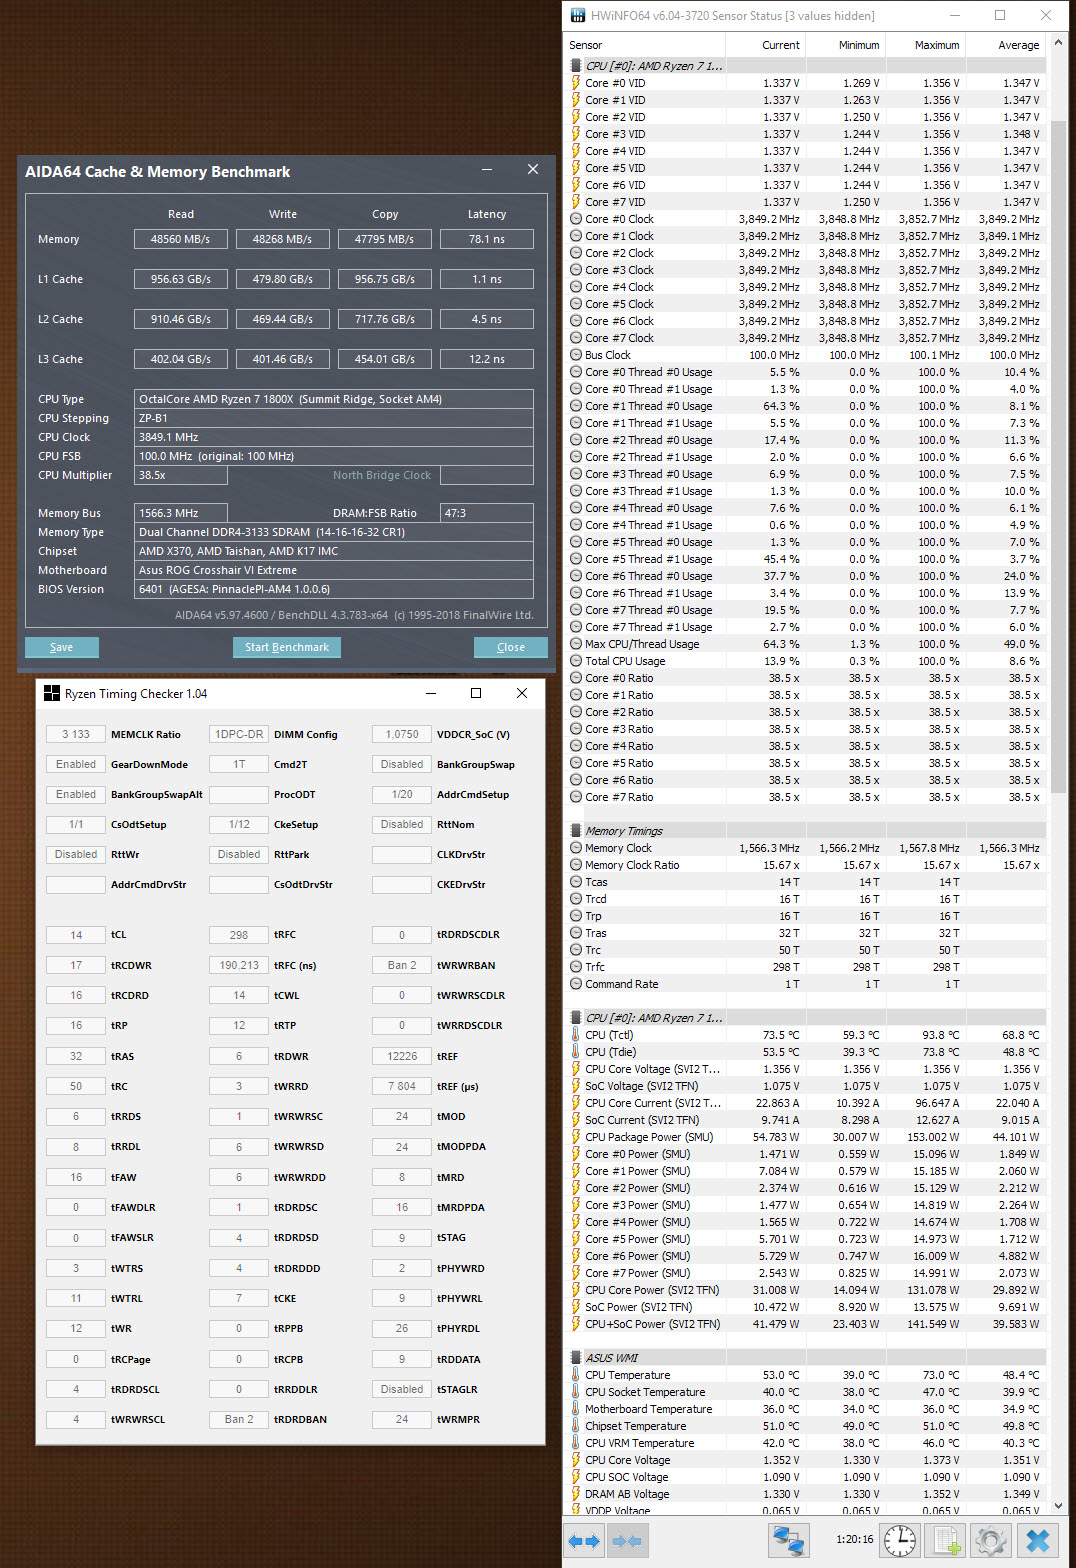Click the thermometer icon beside CPU Socket Temperature
The height and width of the screenshot is (1568, 1076).
576,1392
